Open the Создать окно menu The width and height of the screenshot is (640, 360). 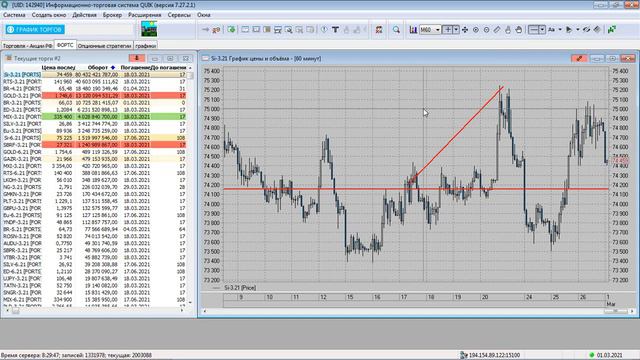(x=49, y=15)
